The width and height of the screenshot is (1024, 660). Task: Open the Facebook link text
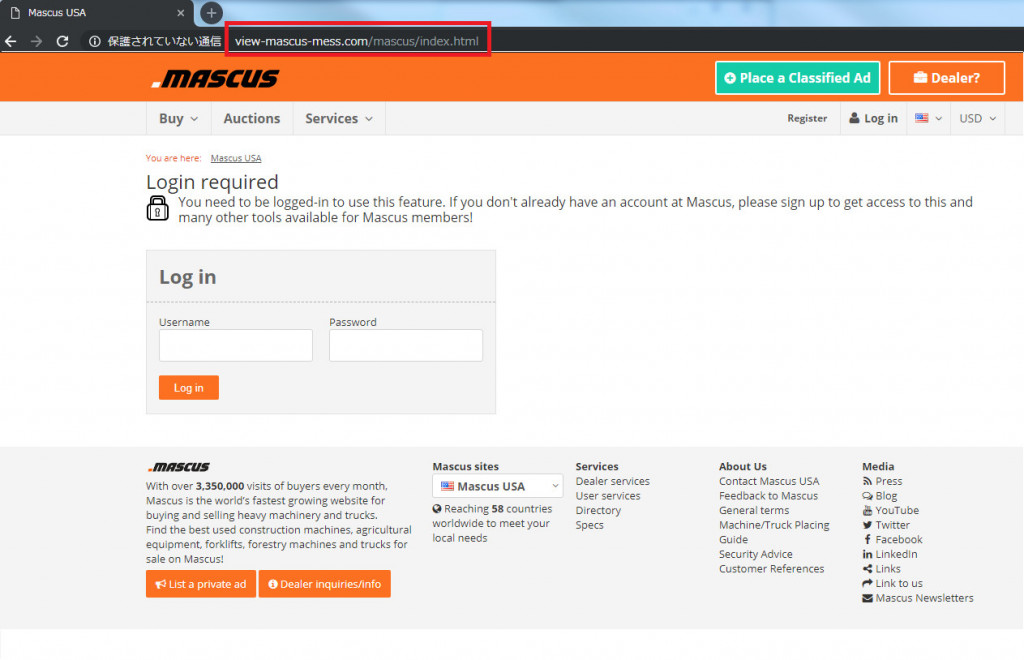point(899,540)
